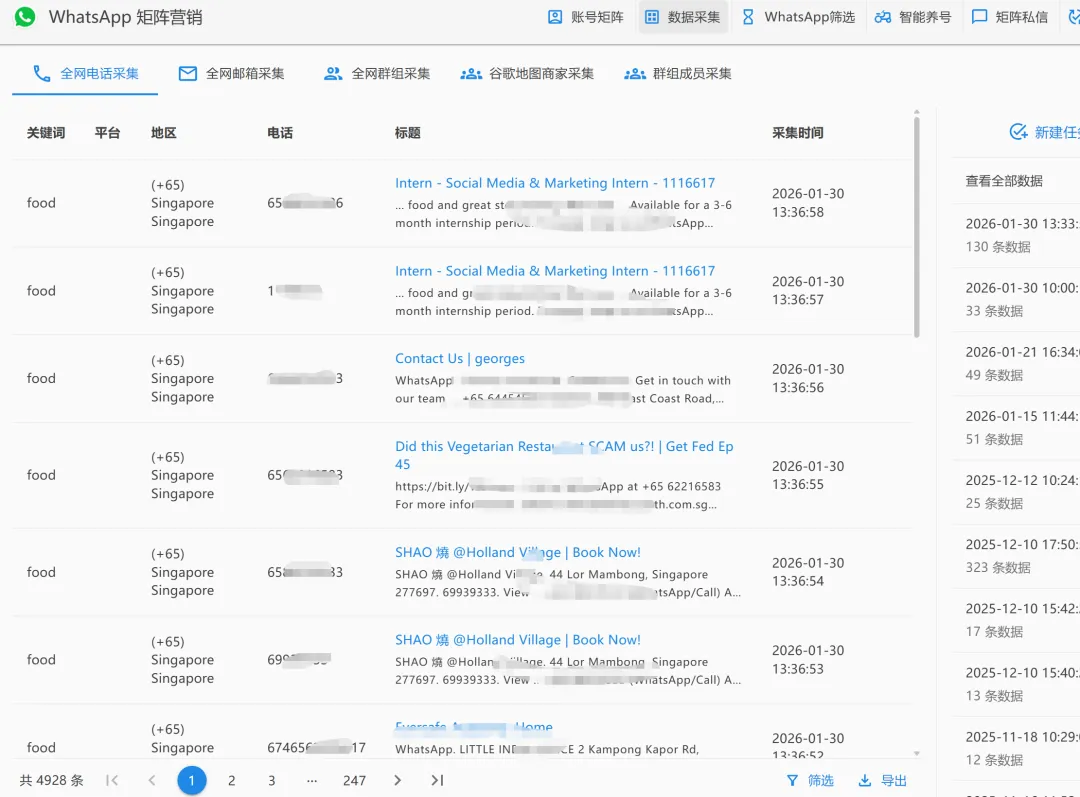This screenshot has width=1080, height=797.
Task: Click the WhatsApp logo icon
Action: [x=25, y=17]
